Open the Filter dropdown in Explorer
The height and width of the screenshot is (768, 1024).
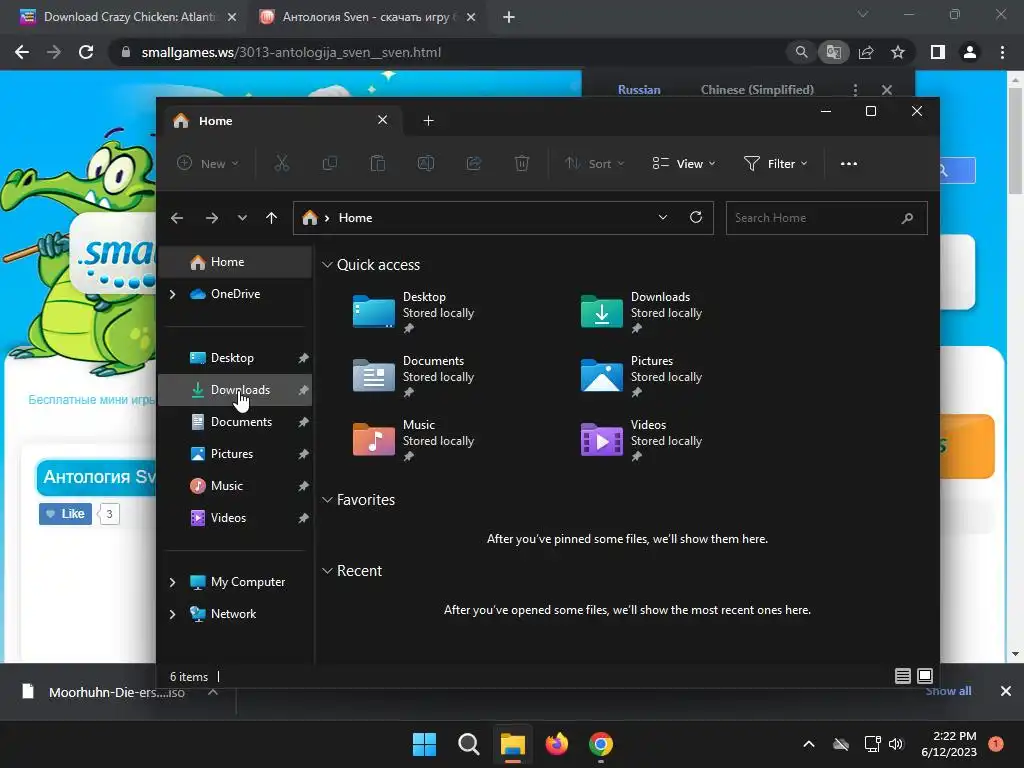coord(776,163)
